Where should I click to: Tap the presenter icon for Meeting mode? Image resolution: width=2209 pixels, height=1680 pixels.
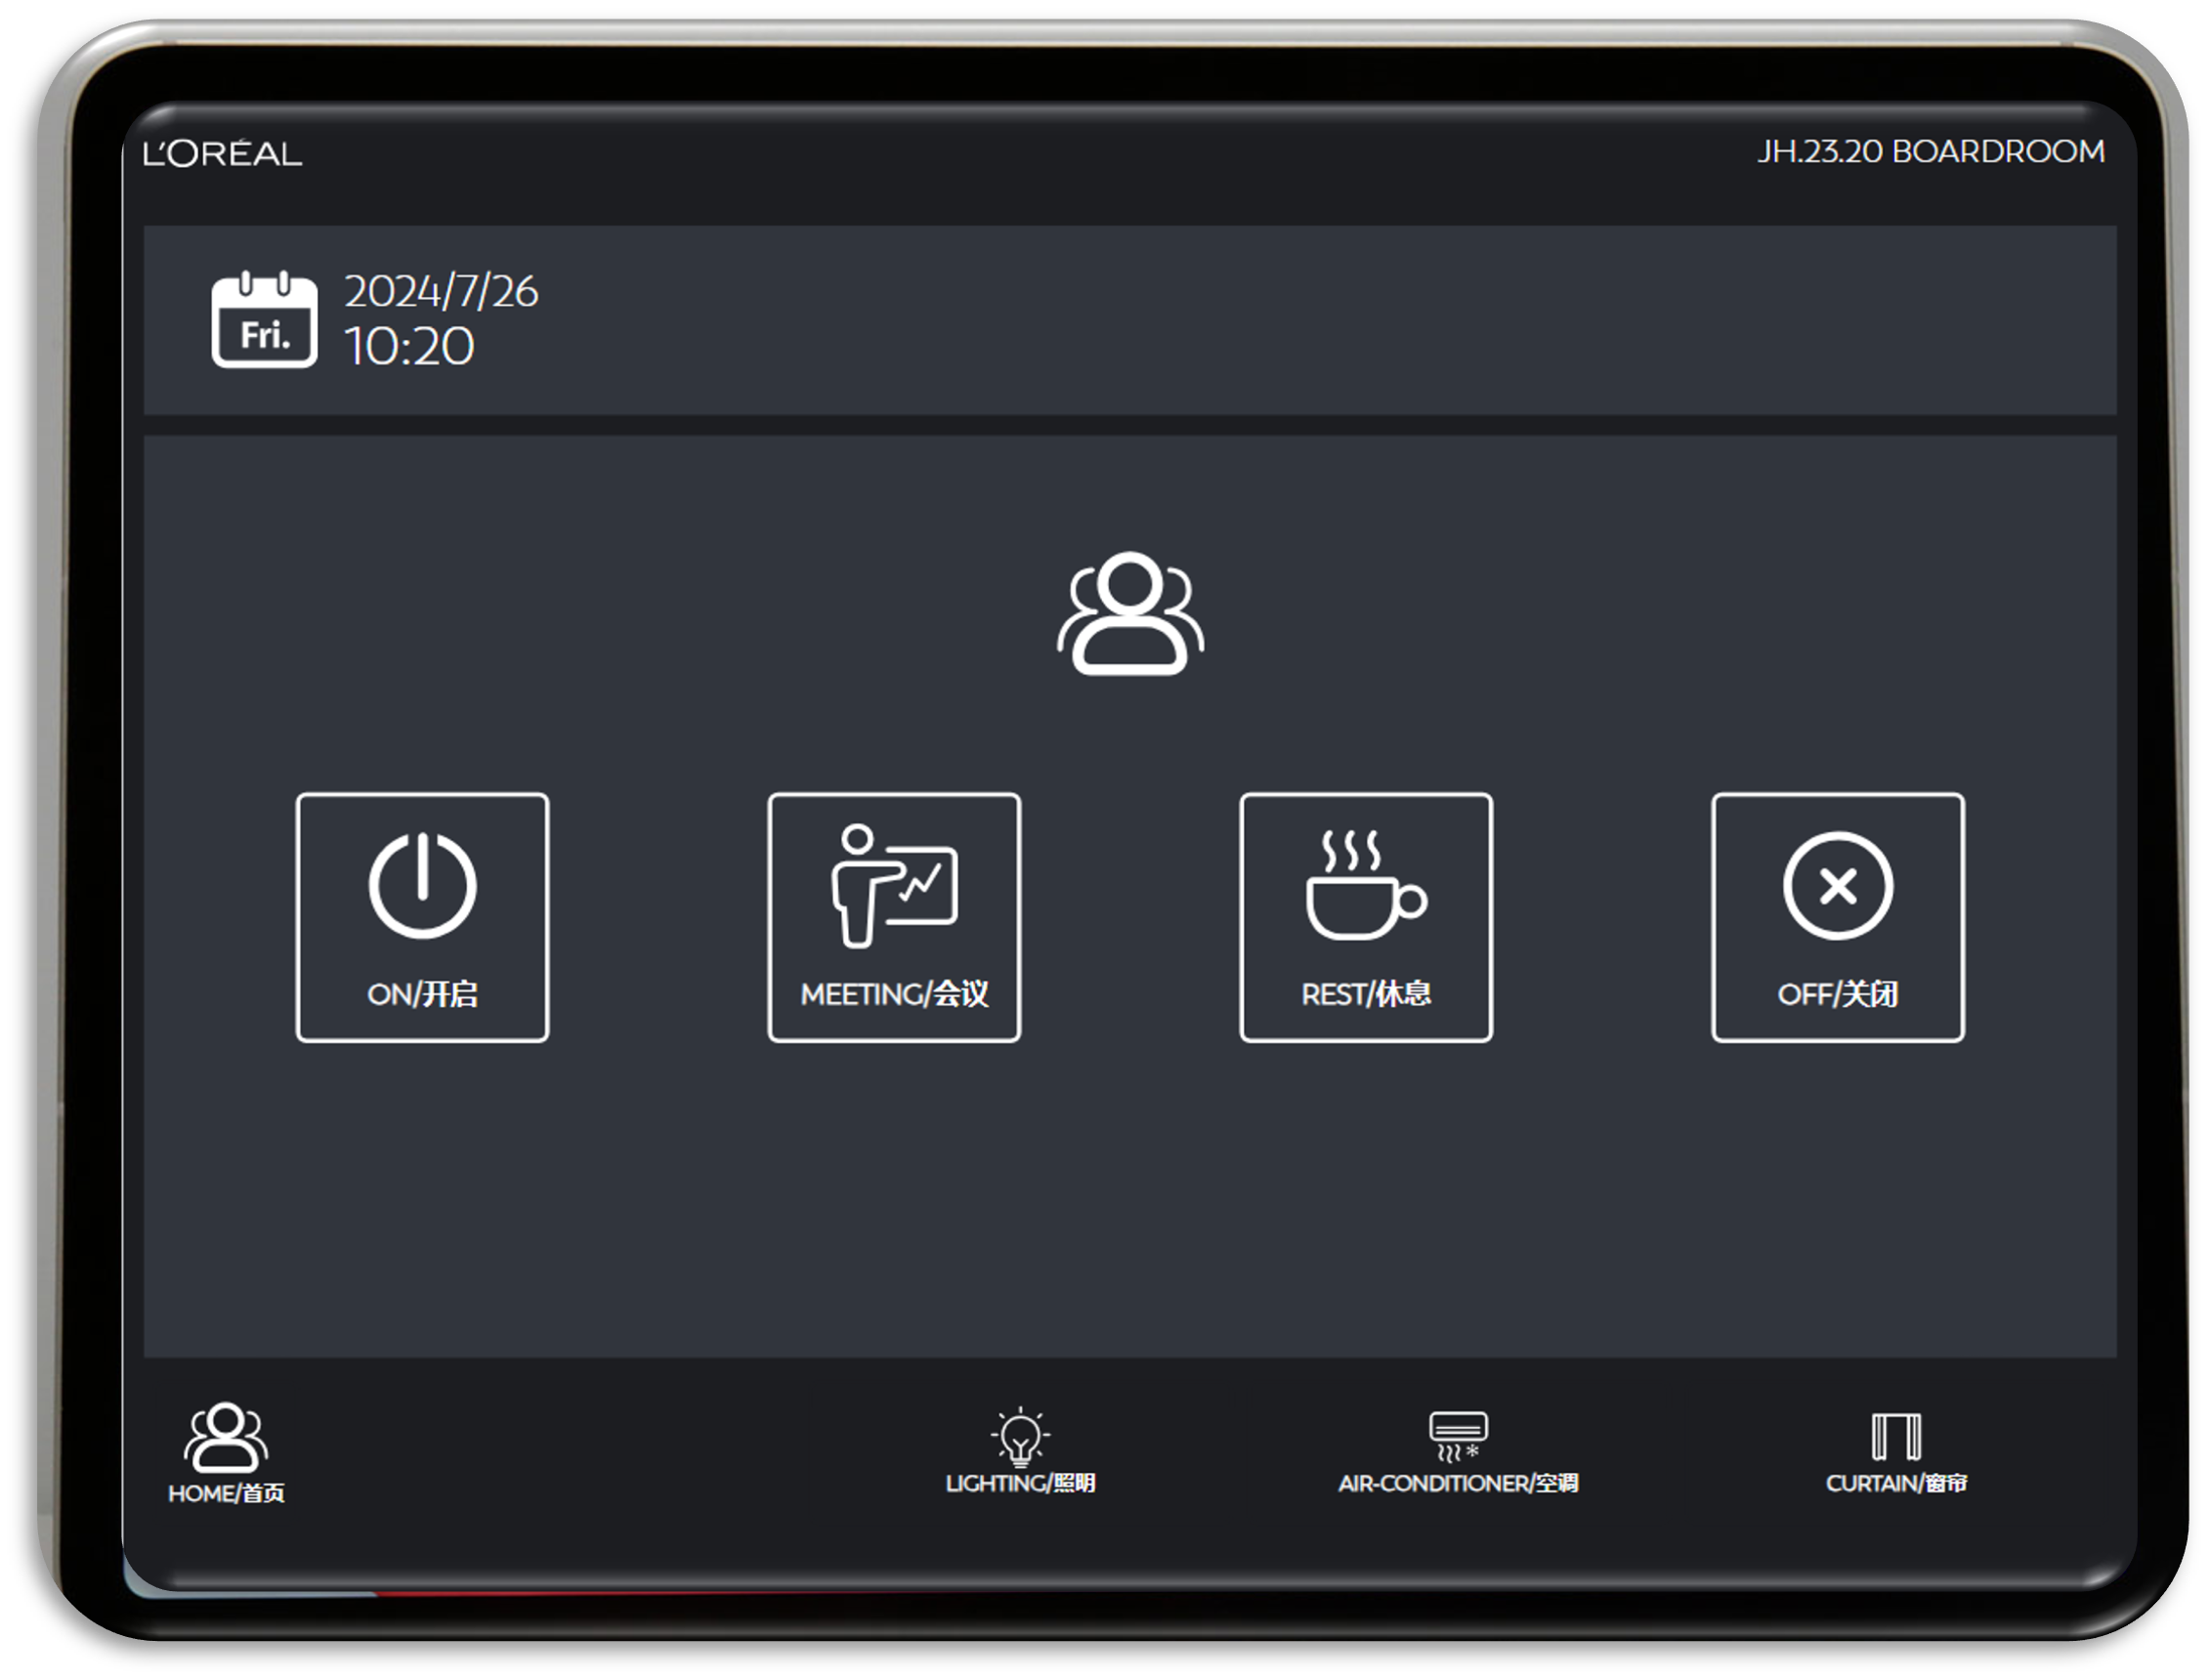(893, 886)
